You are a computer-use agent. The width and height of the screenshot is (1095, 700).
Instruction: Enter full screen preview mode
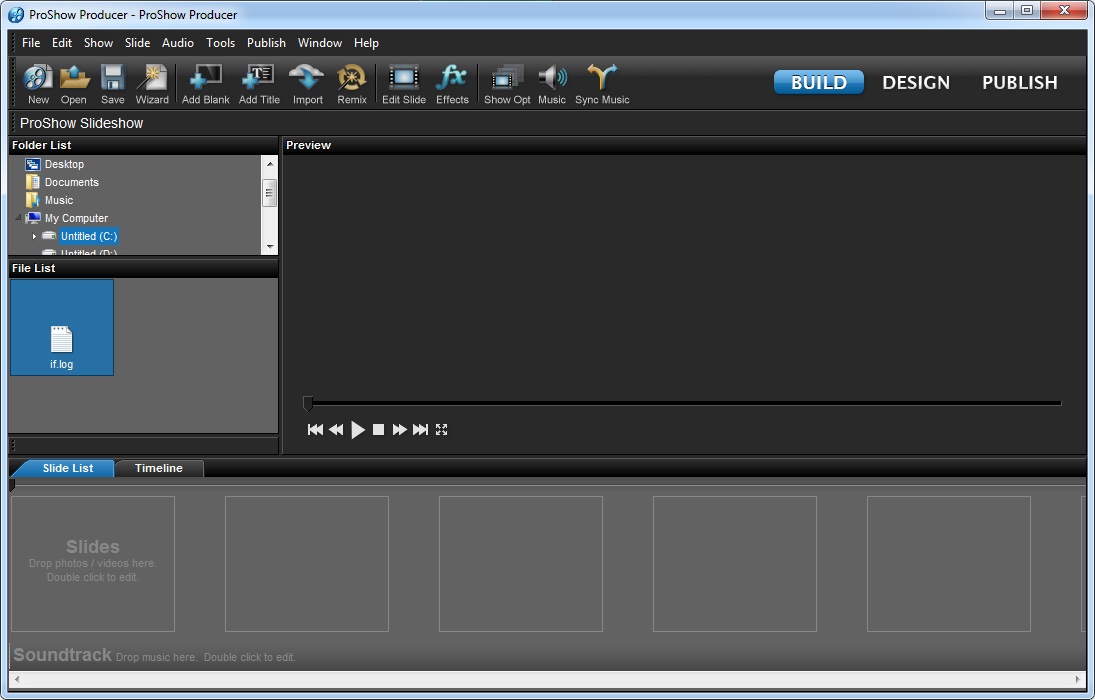[x=441, y=430]
